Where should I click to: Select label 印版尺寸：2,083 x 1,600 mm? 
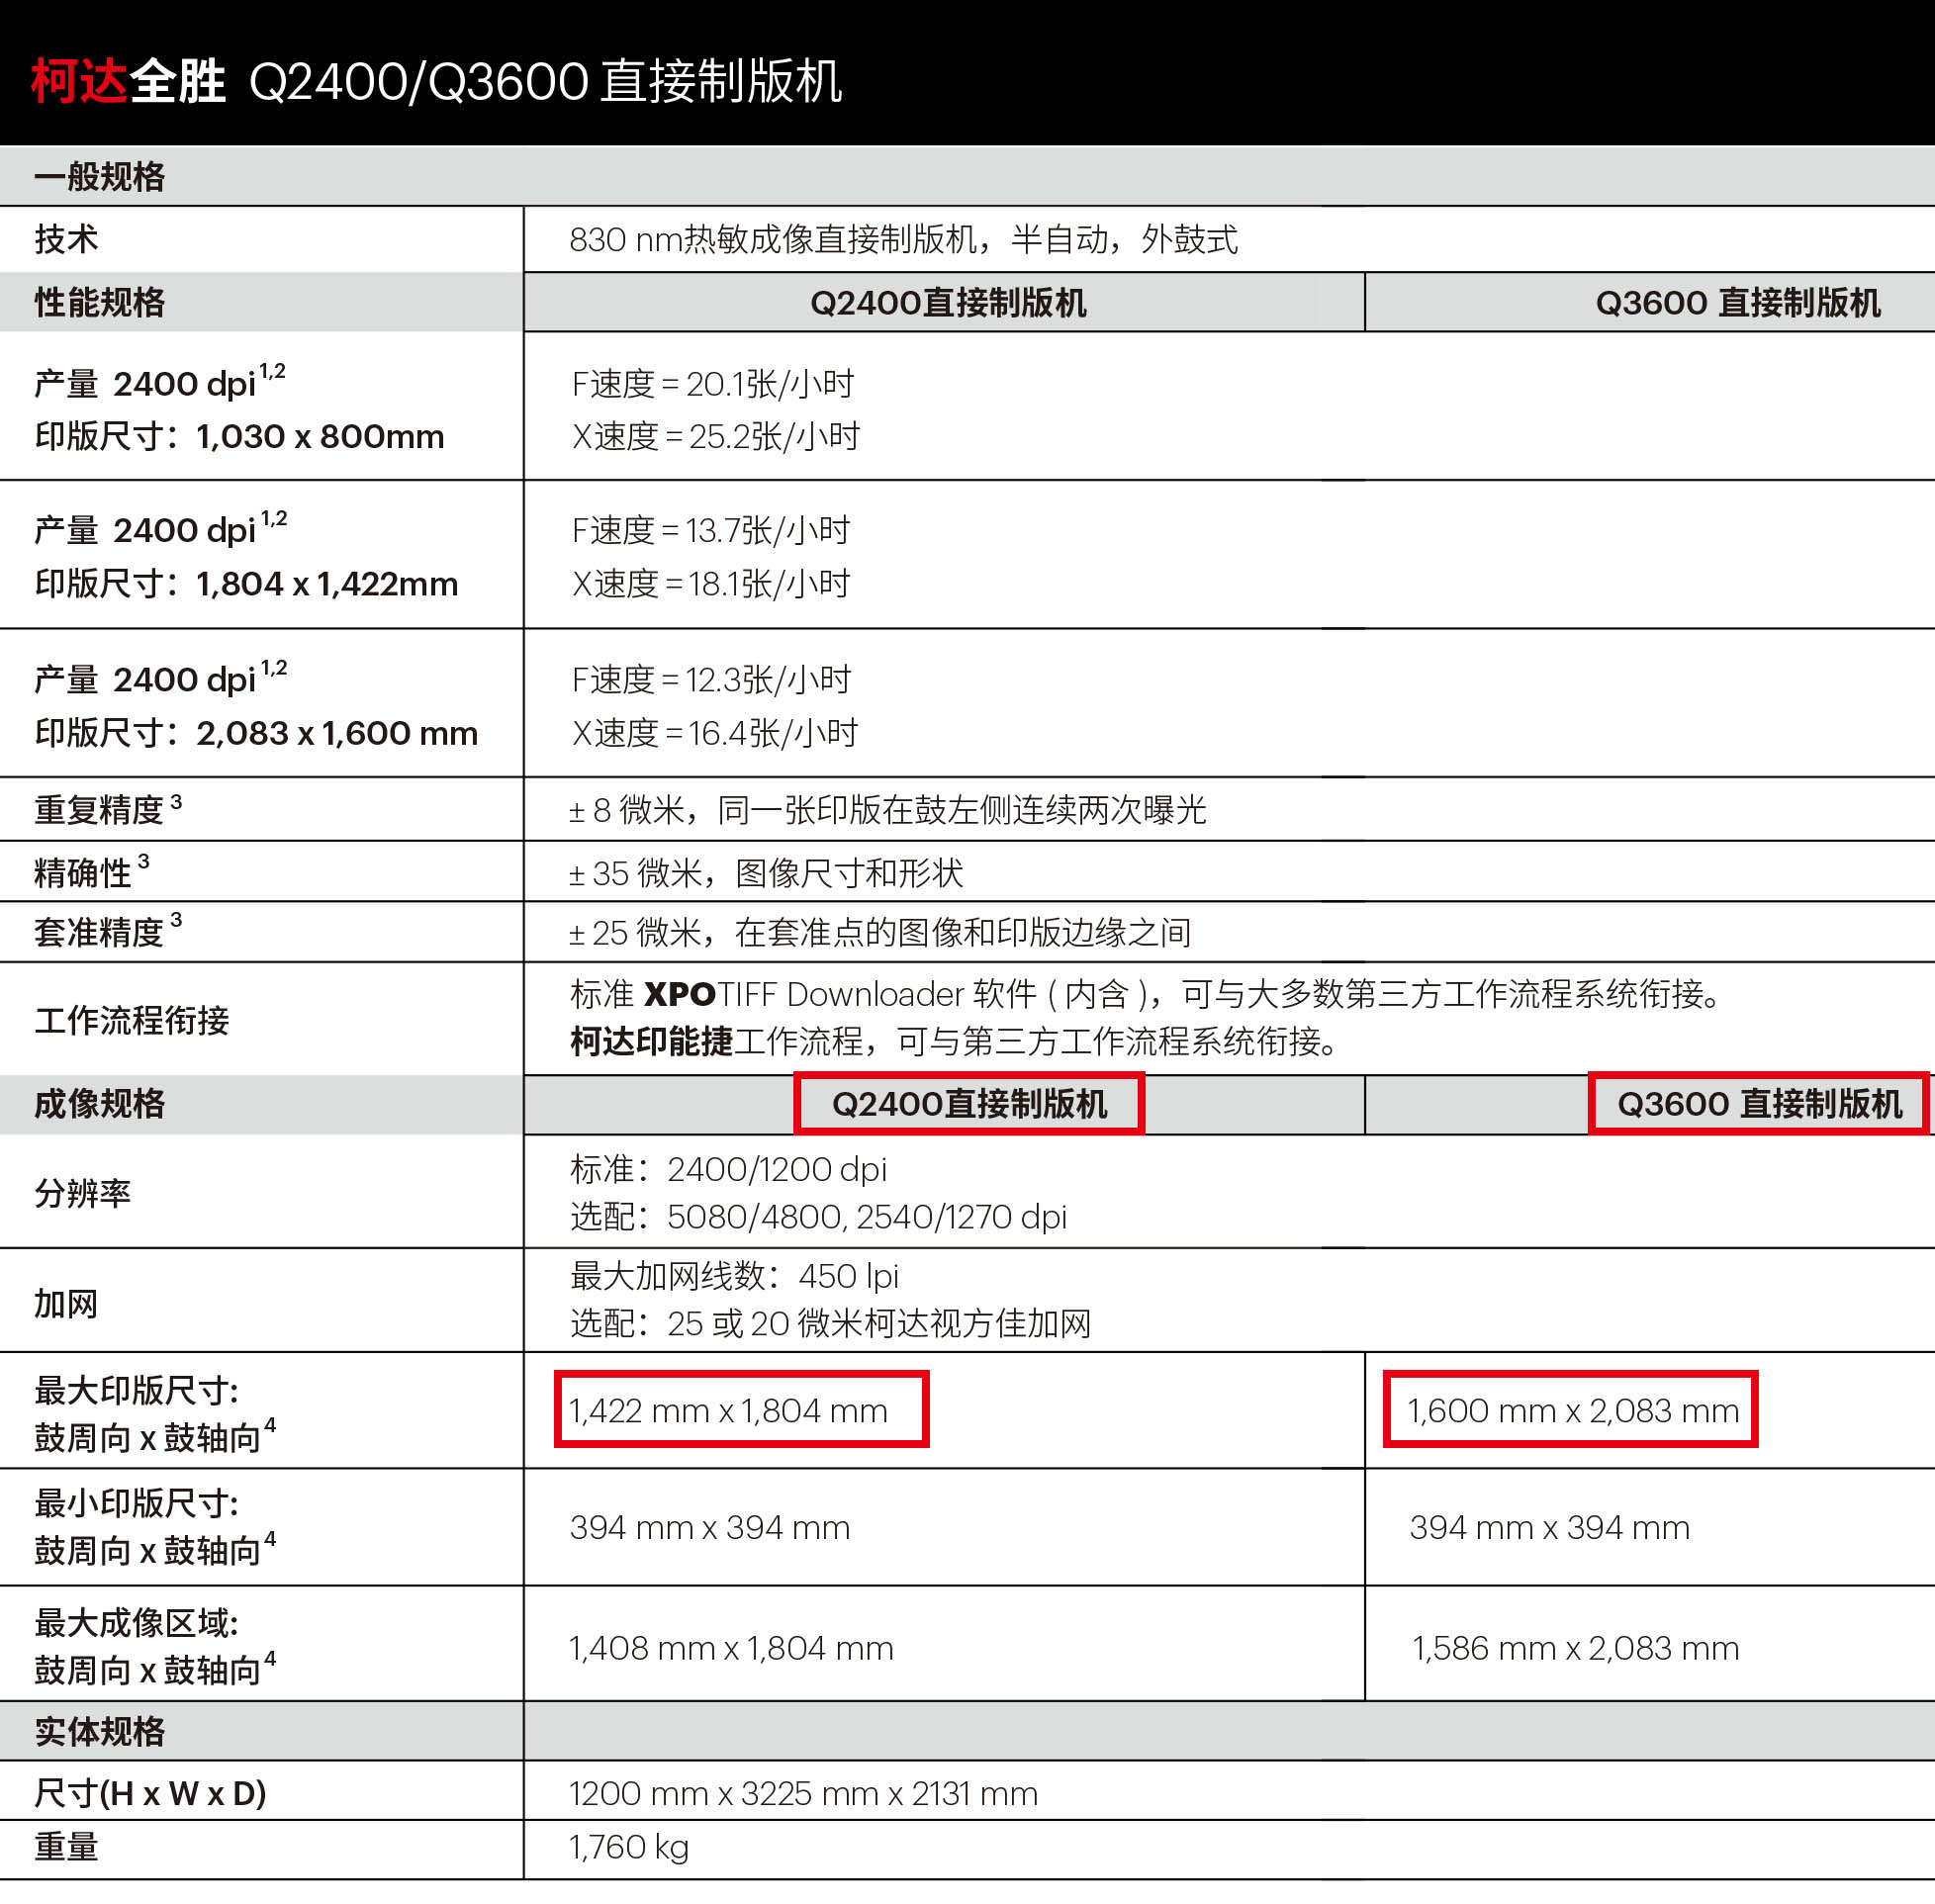coord(256,734)
